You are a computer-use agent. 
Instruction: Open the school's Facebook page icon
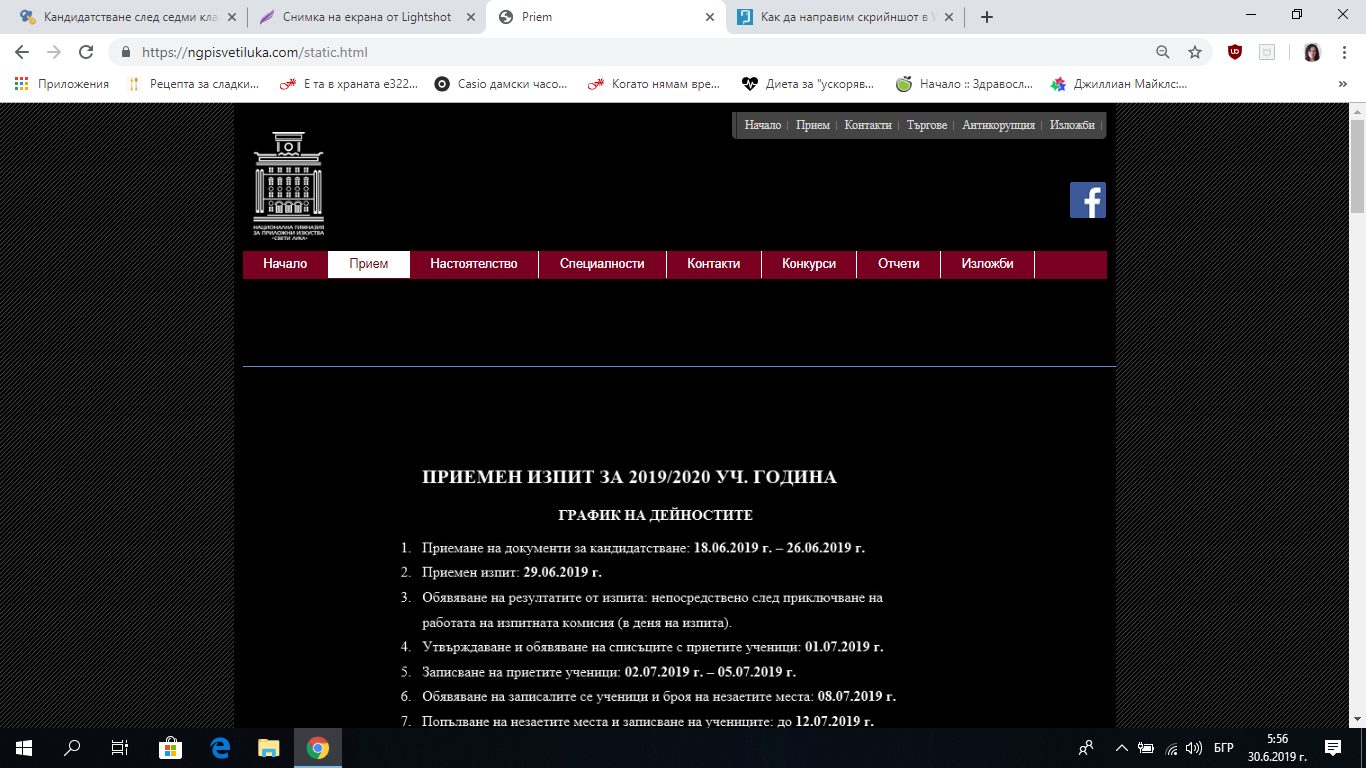coord(1087,200)
